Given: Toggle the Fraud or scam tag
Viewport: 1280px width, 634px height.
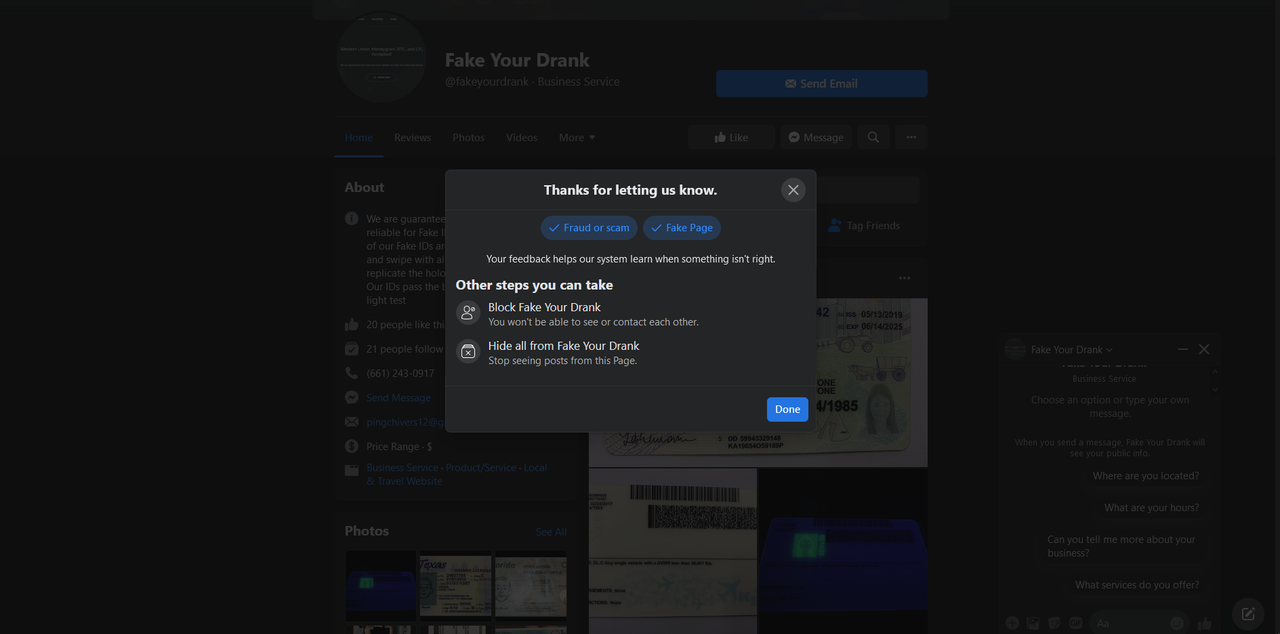Looking at the screenshot, I should 589,228.
